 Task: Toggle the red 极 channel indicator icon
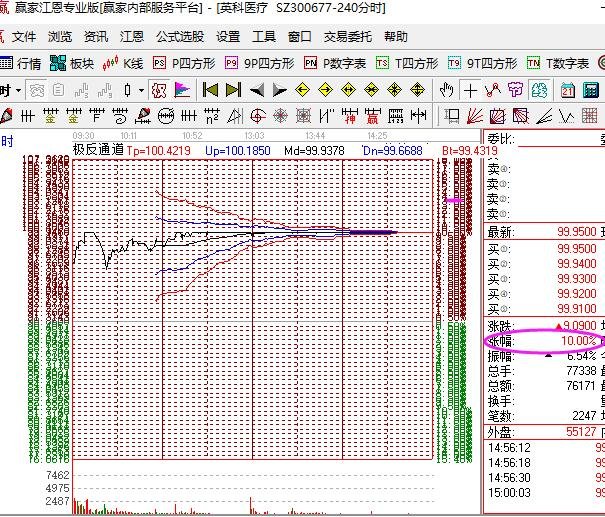pos(159,91)
